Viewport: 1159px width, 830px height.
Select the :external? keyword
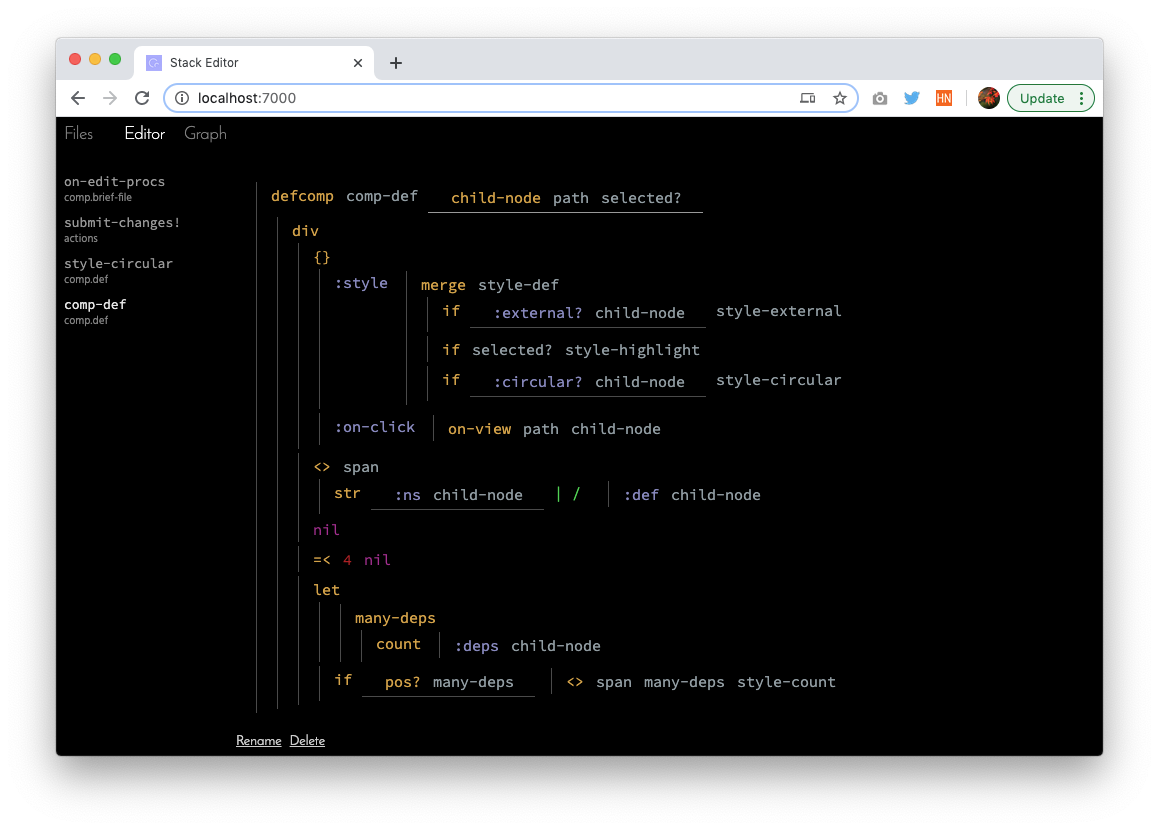538,313
